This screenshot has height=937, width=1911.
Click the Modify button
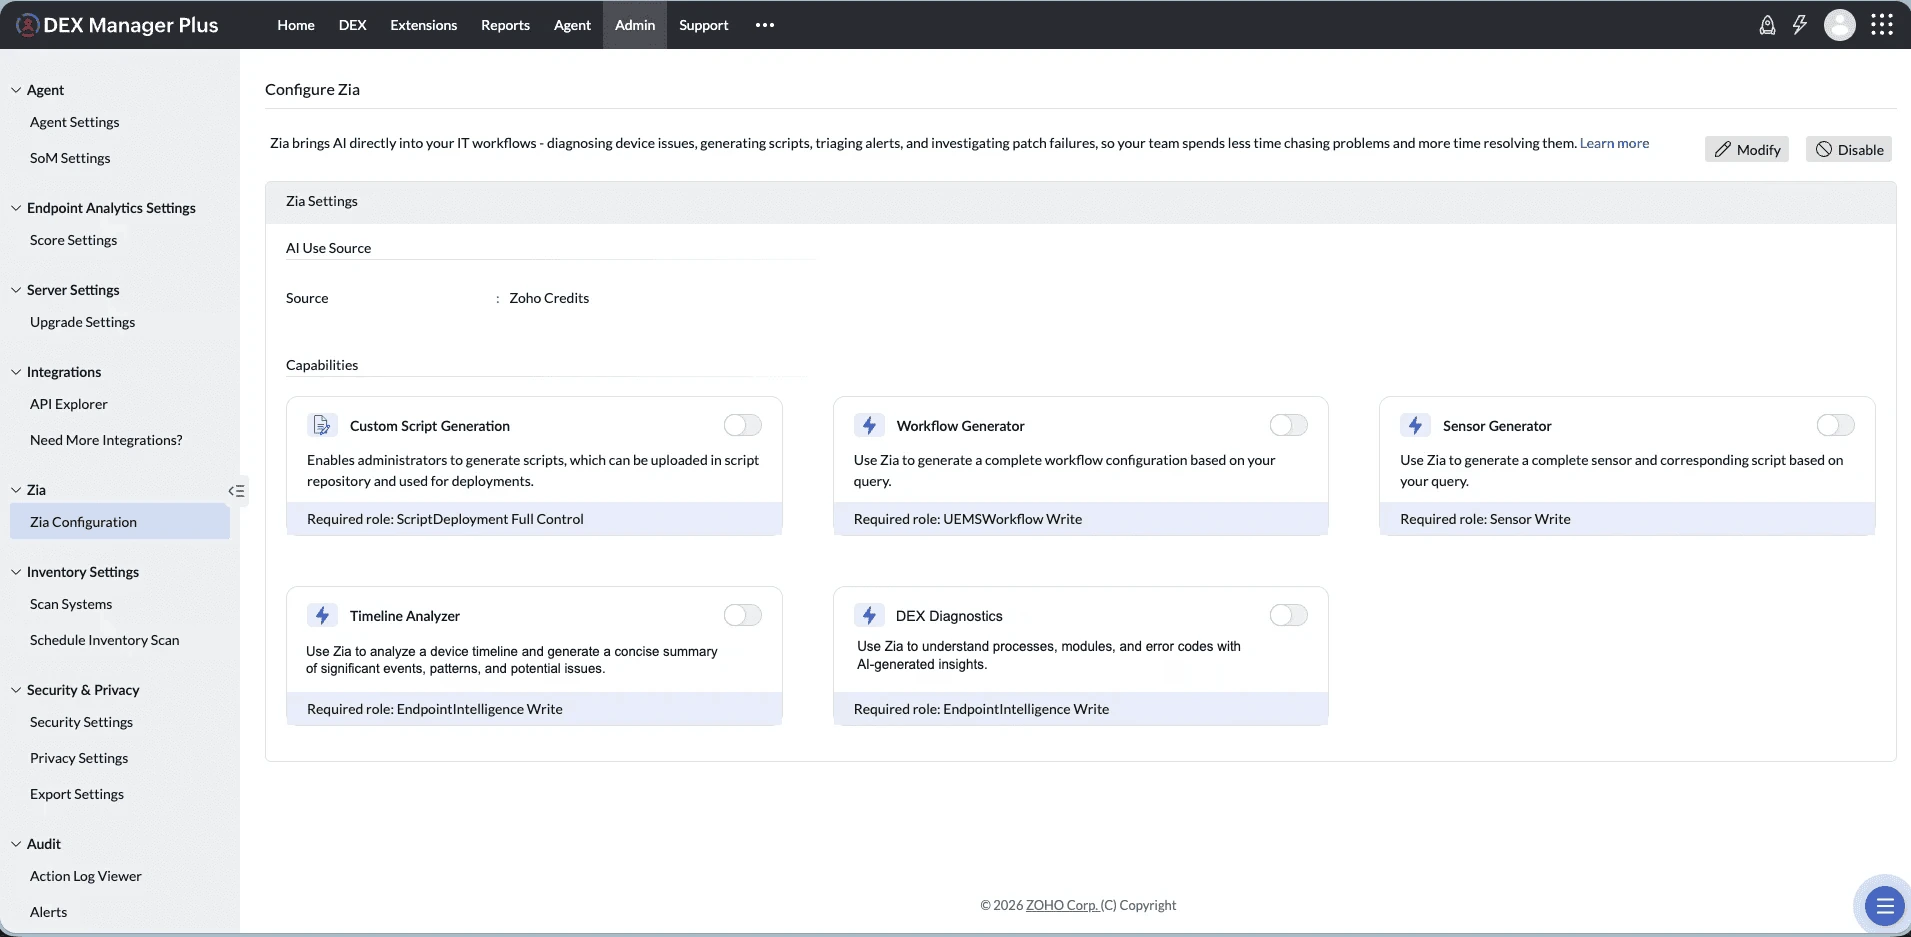coord(1747,150)
